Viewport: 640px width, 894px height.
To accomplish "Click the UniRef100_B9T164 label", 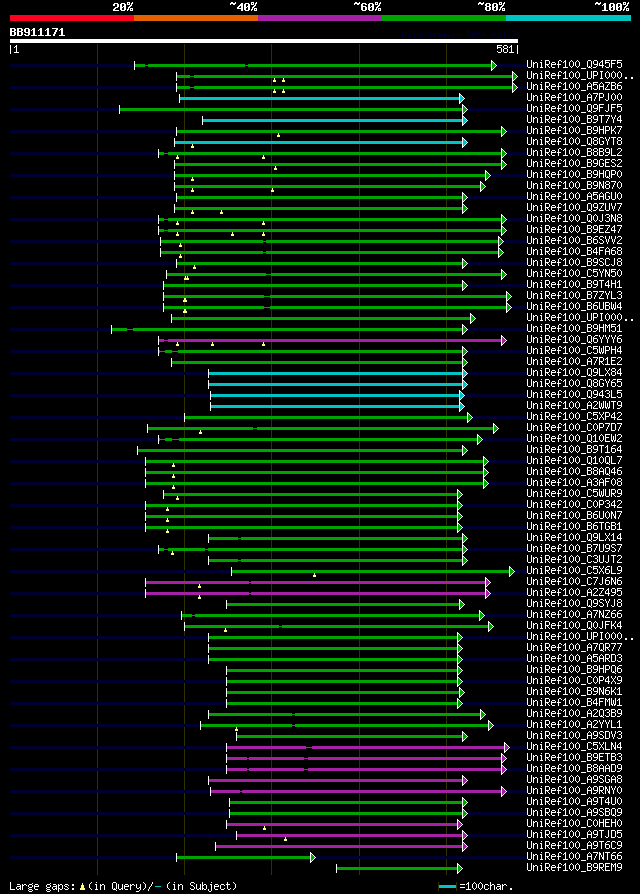I will coord(574,449).
